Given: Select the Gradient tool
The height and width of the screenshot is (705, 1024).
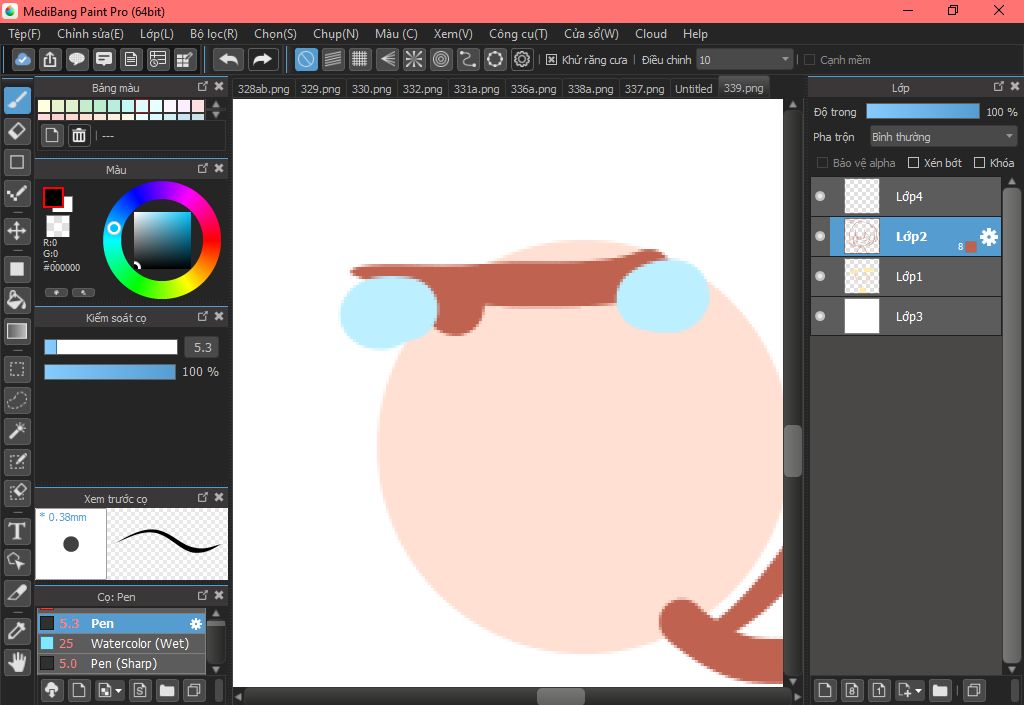Looking at the screenshot, I should [x=17, y=331].
